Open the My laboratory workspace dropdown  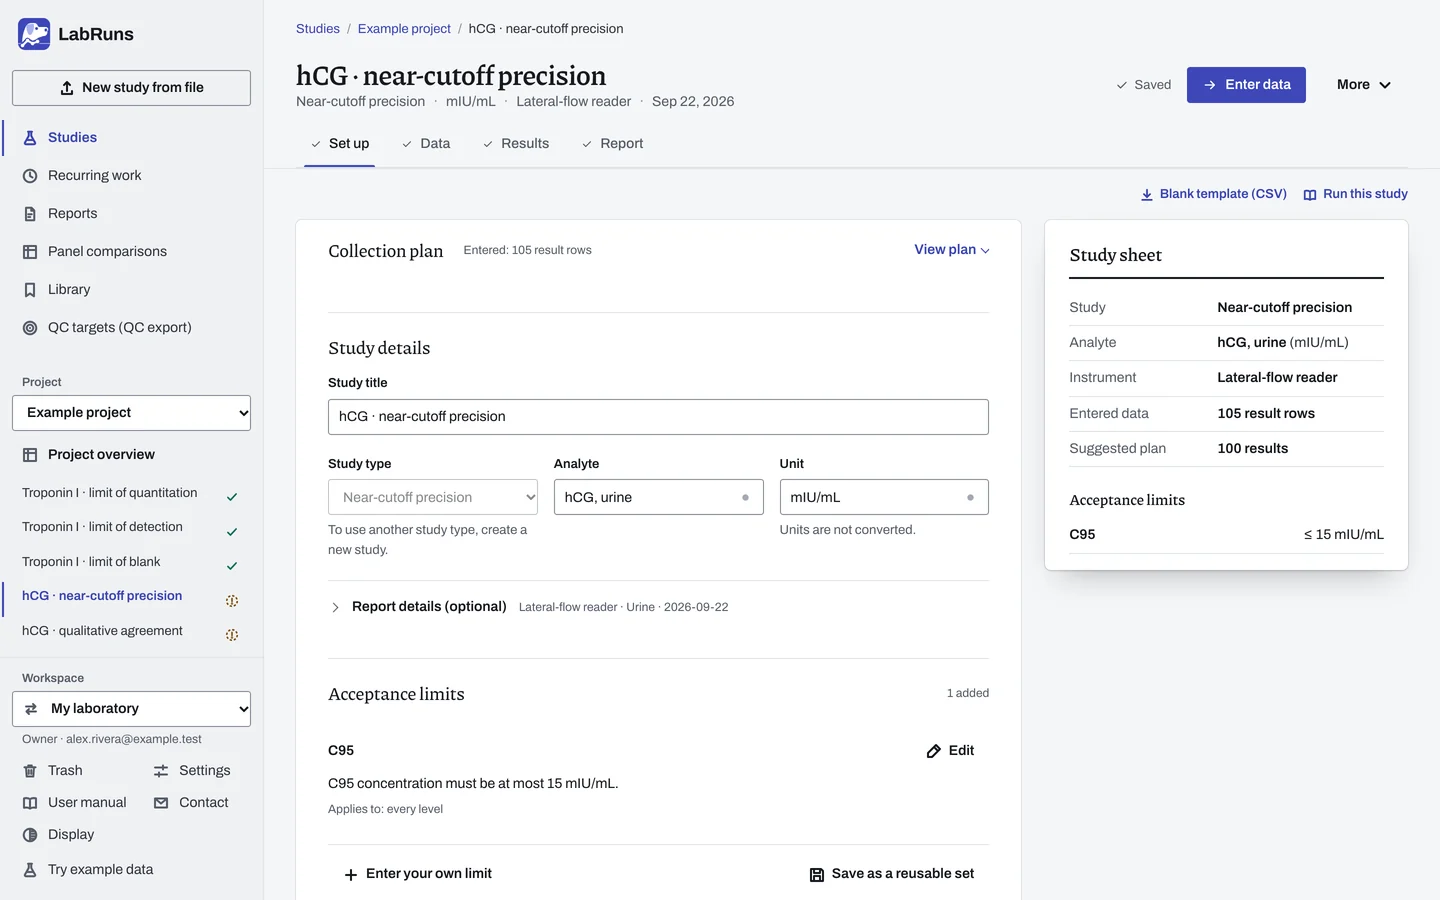coord(131,709)
